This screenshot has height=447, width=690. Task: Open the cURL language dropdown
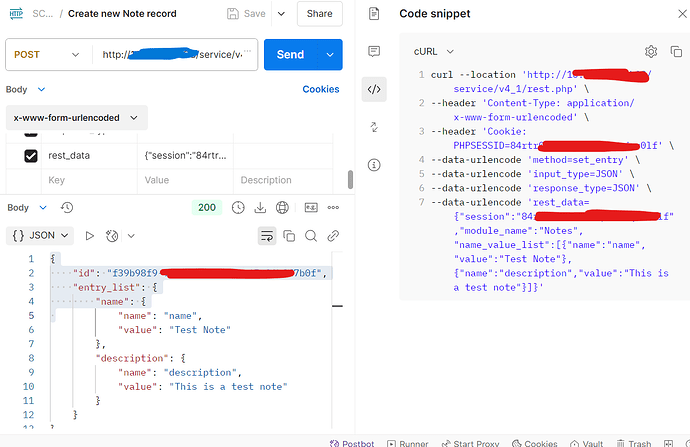(x=434, y=51)
